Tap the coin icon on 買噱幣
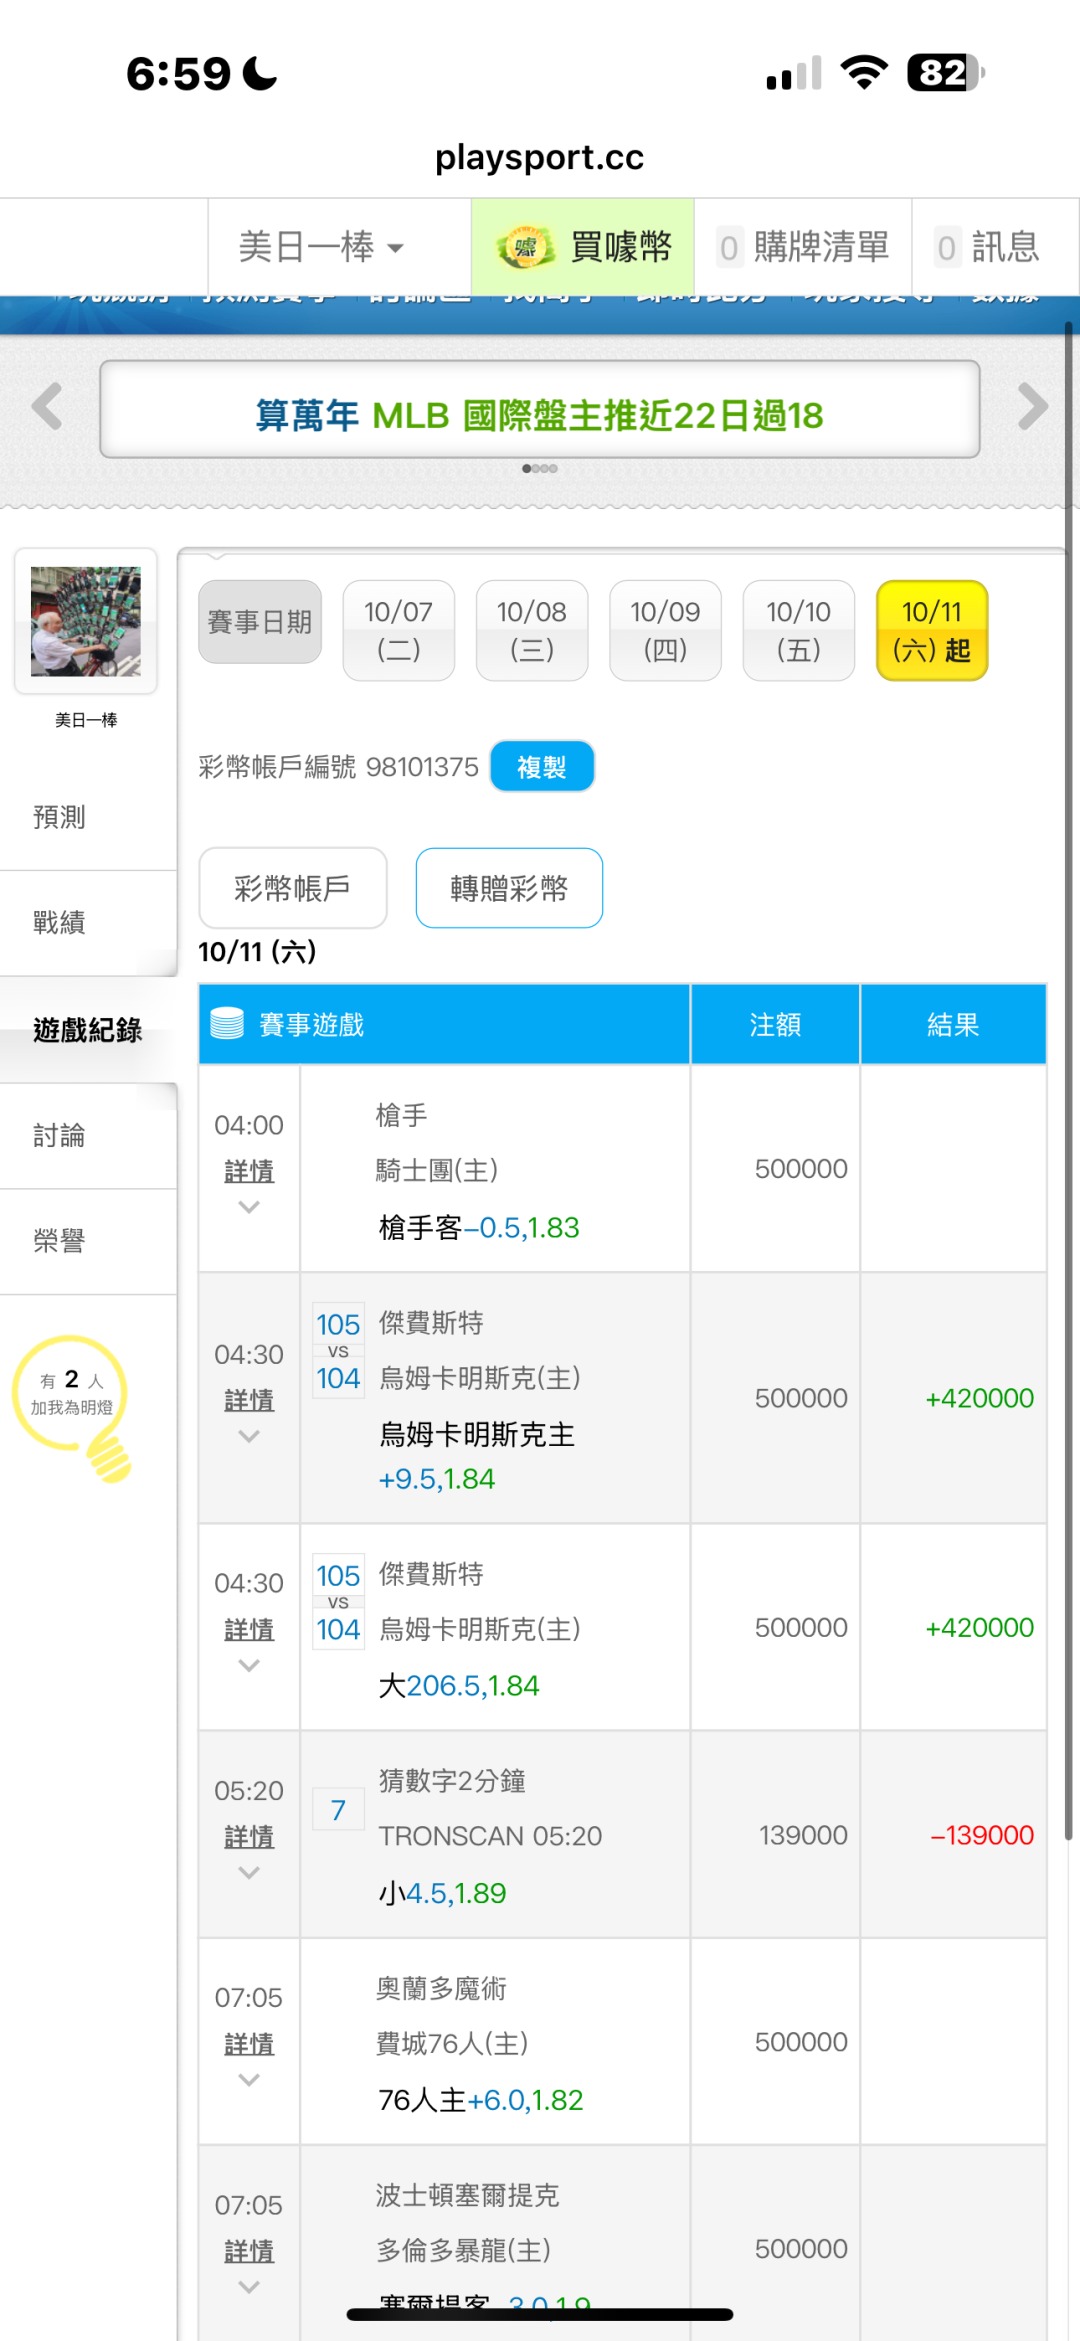The height and width of the screenshot is (2341, 1080). click(525, 247)
